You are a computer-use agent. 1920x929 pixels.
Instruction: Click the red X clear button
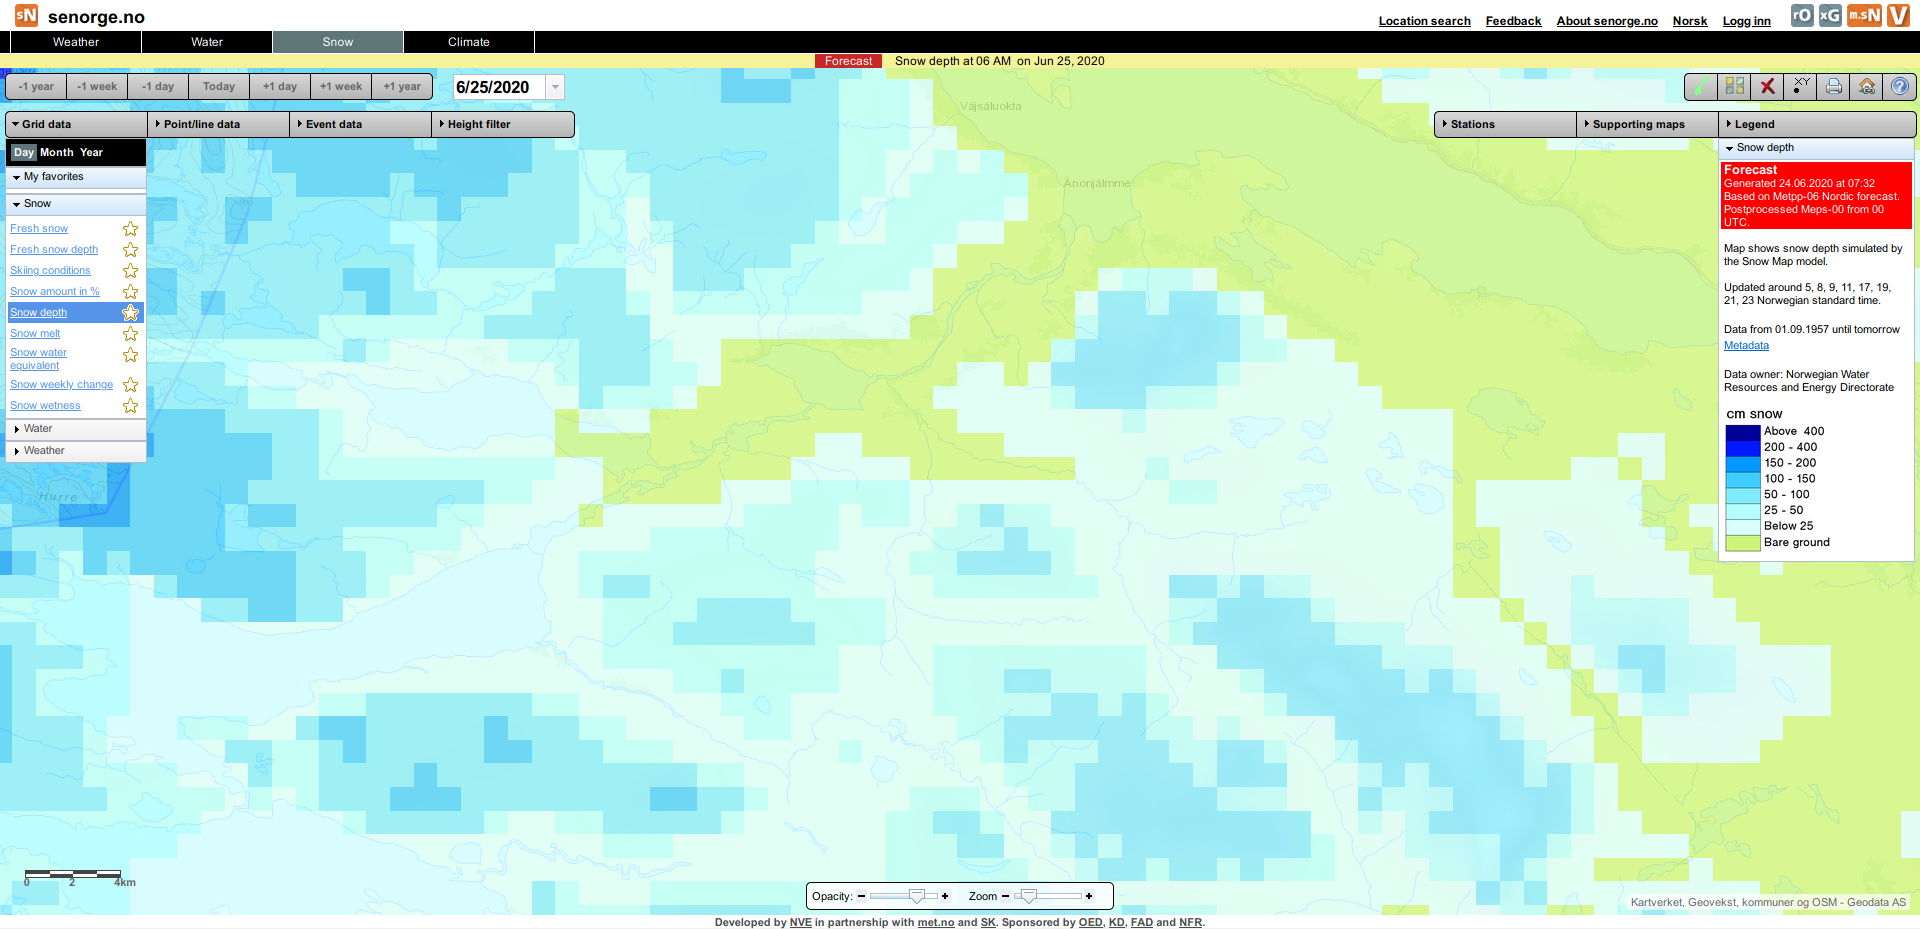point(1768,87)
